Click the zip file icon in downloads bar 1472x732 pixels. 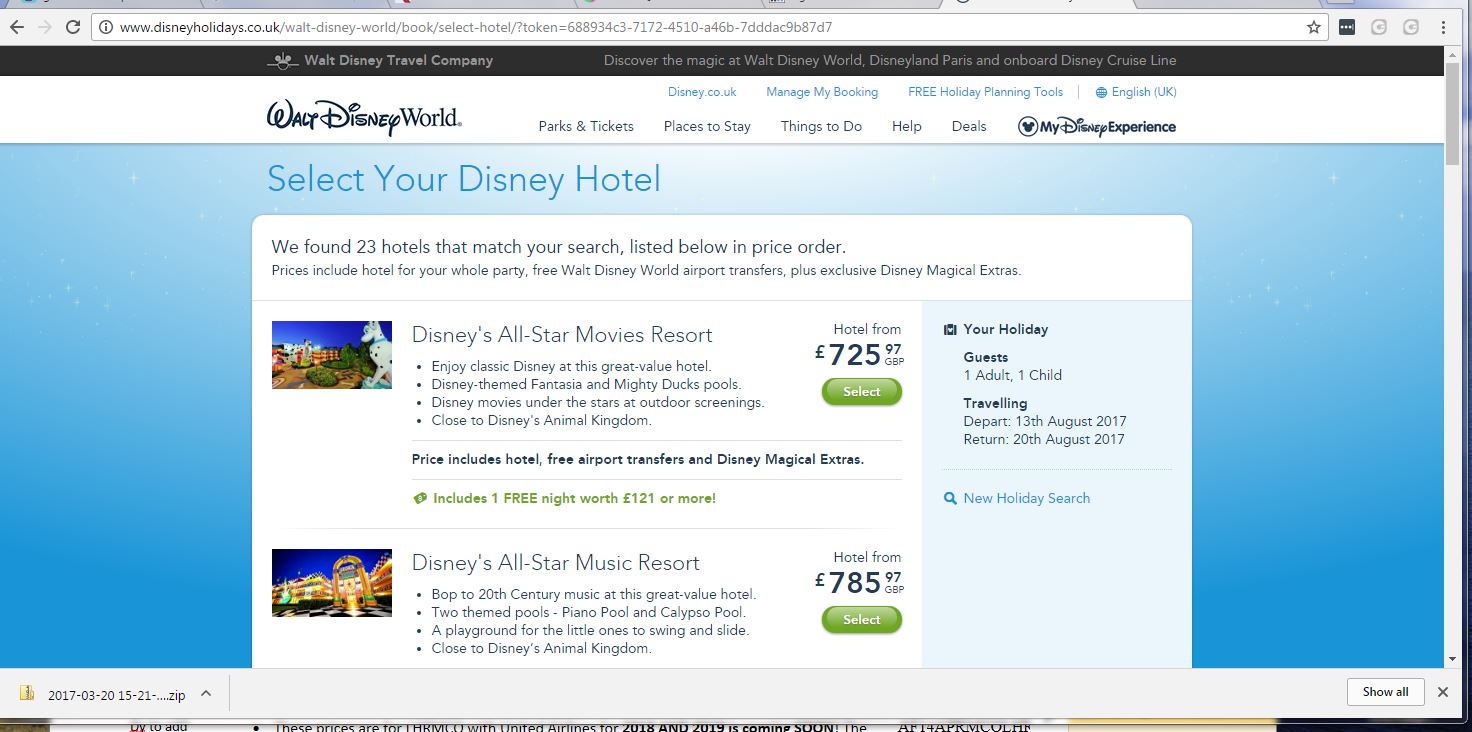pos(28,693)
